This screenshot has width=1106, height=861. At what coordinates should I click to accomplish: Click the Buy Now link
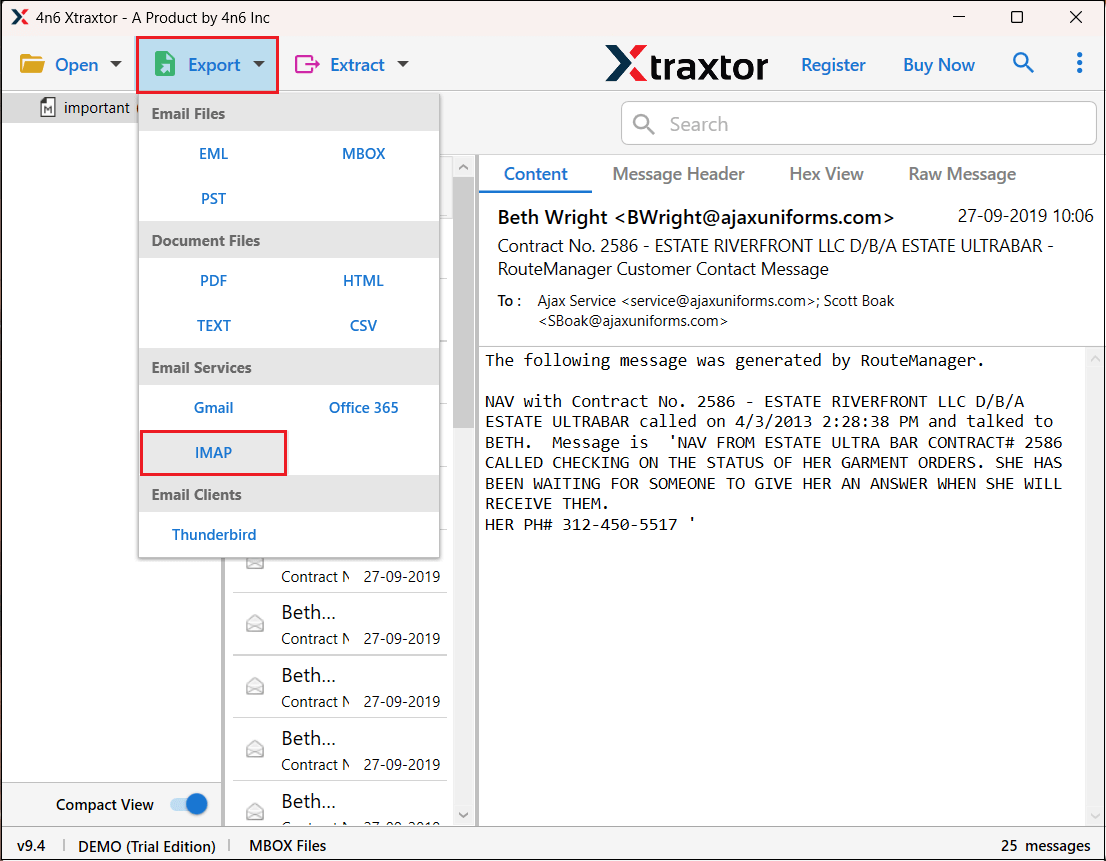coord(938,65)
